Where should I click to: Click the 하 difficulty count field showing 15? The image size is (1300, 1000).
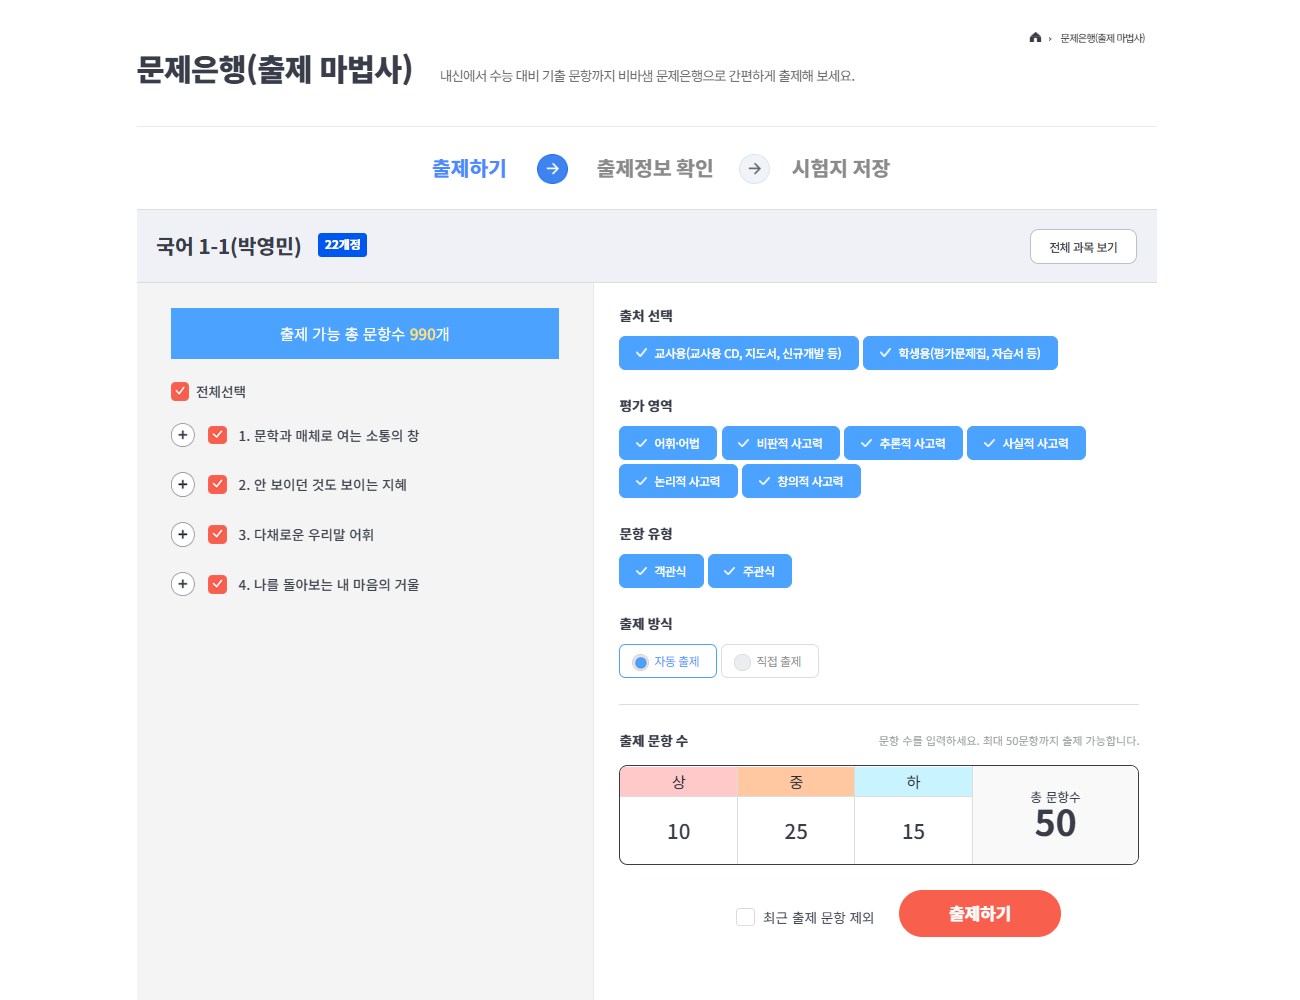click(x=913, y=831)
